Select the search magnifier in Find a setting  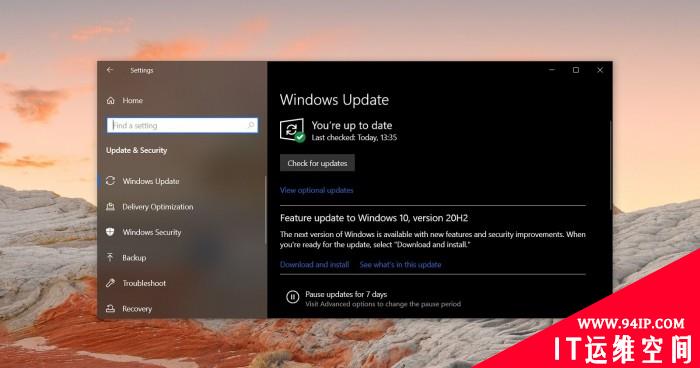(x=251, y=125)
